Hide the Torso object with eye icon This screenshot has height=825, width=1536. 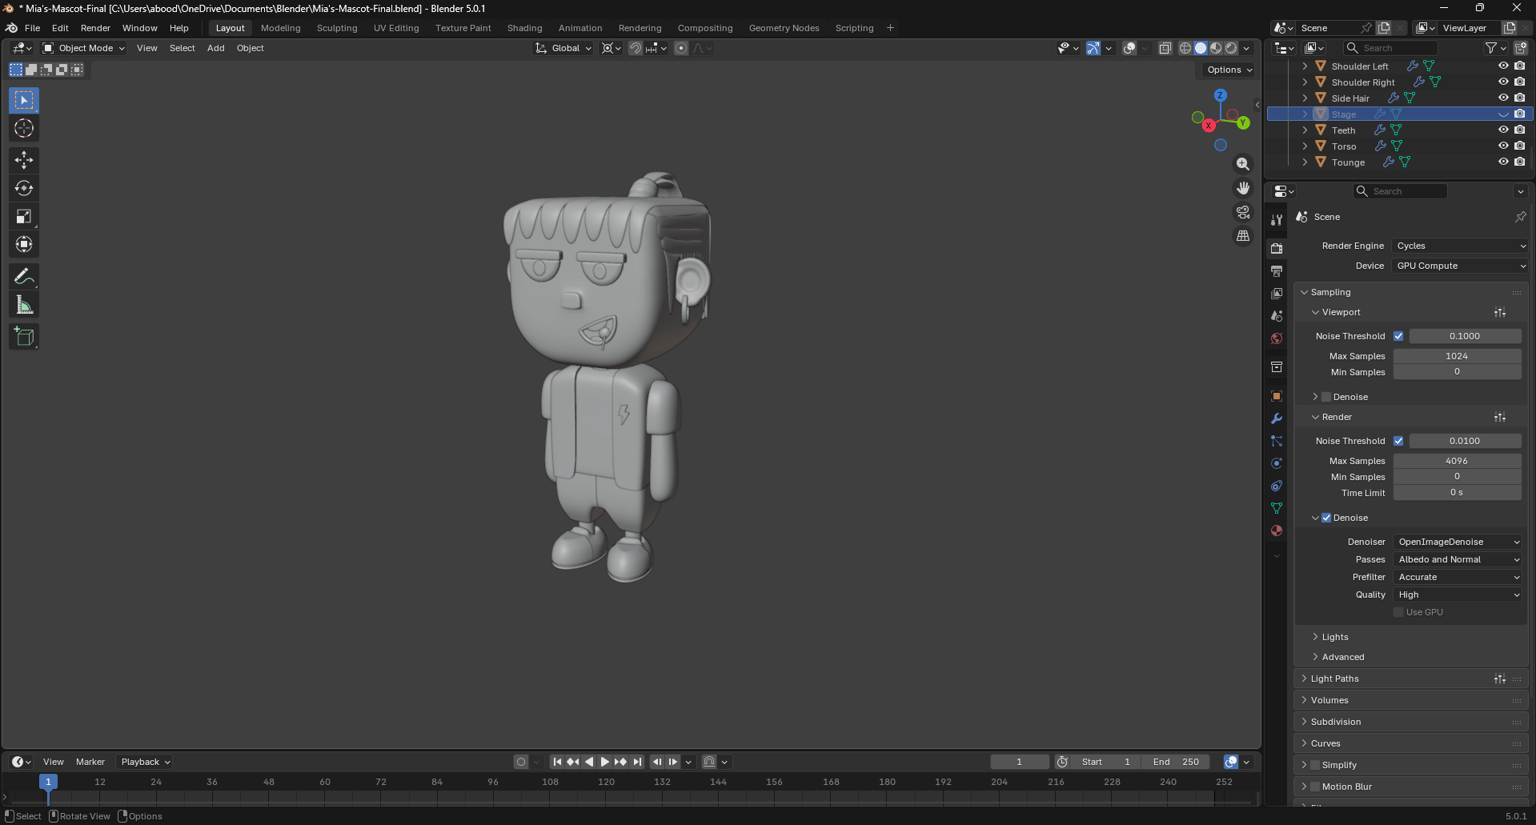click(x=1503, y=146)
